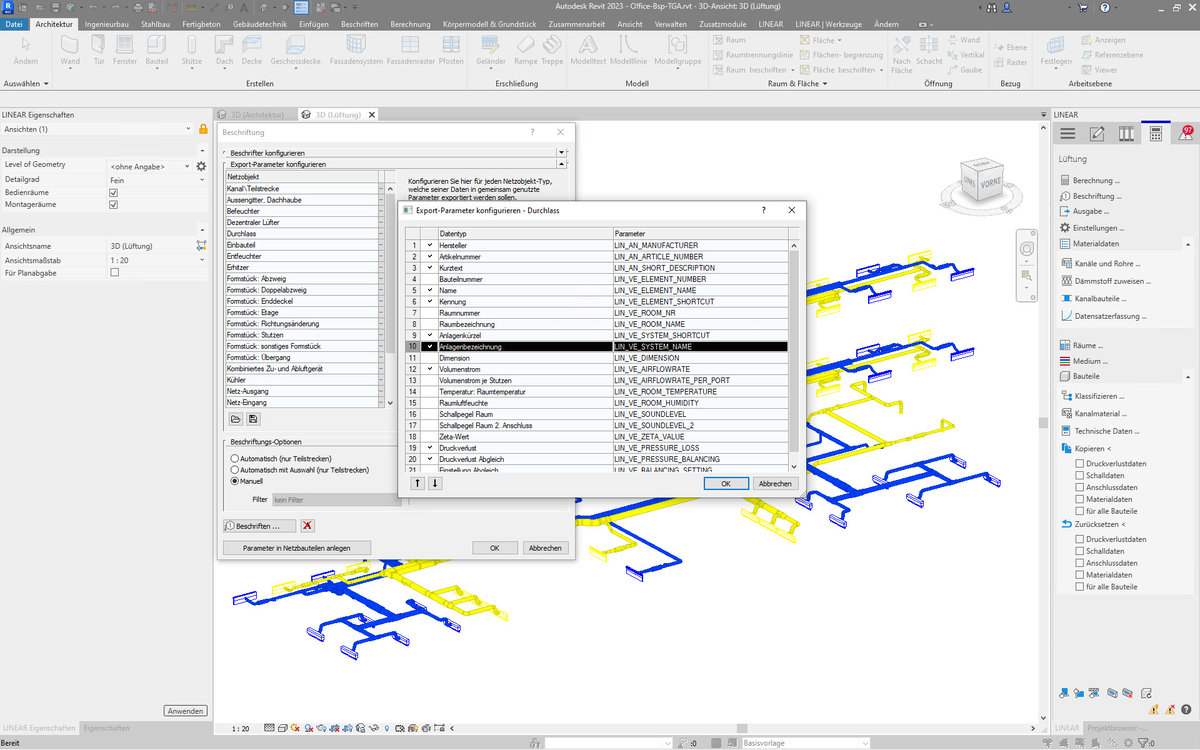Click the open folder icon below the Netzobjekt list
This screenshot has width=1200, height=750.
tap(236, 419)
